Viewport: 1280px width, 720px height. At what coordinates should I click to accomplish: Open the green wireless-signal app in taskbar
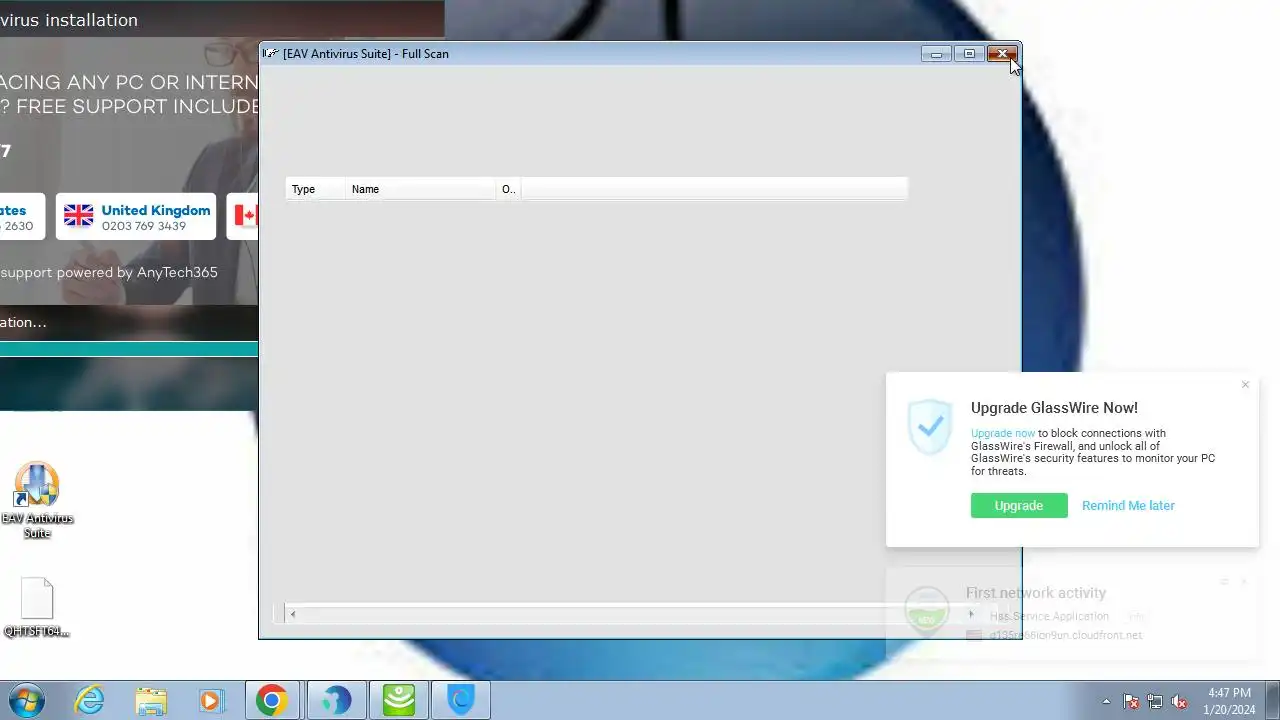(398, 701)
